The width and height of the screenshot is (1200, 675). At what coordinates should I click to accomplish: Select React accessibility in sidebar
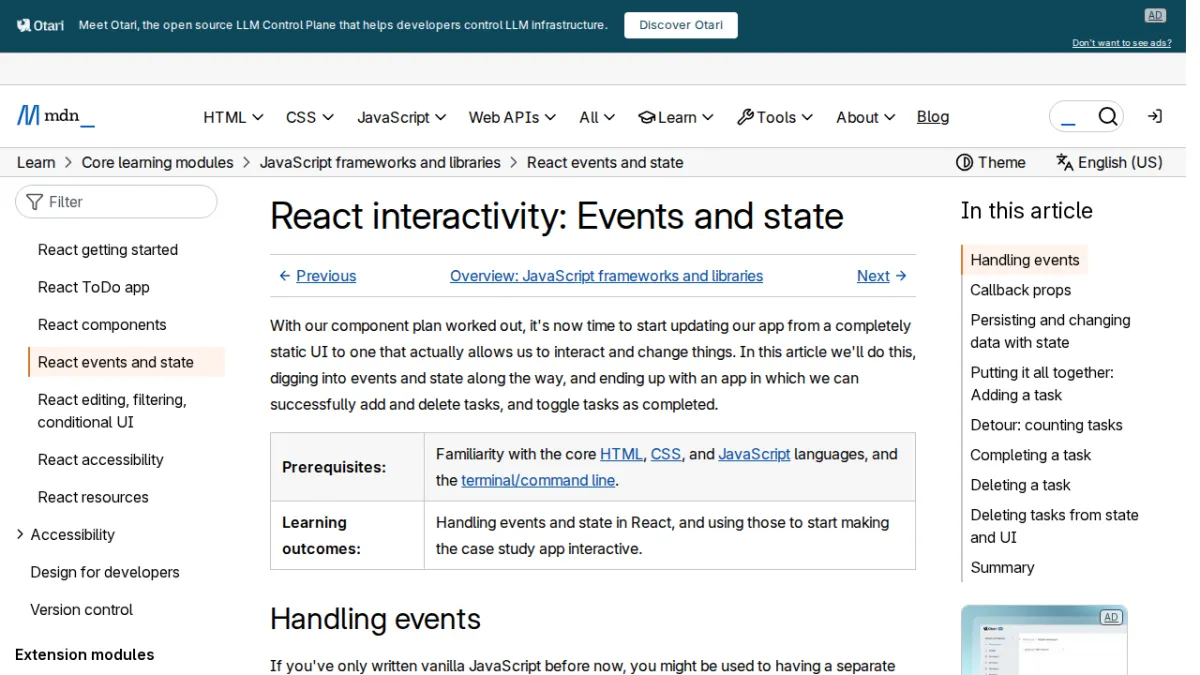point(100,460)
